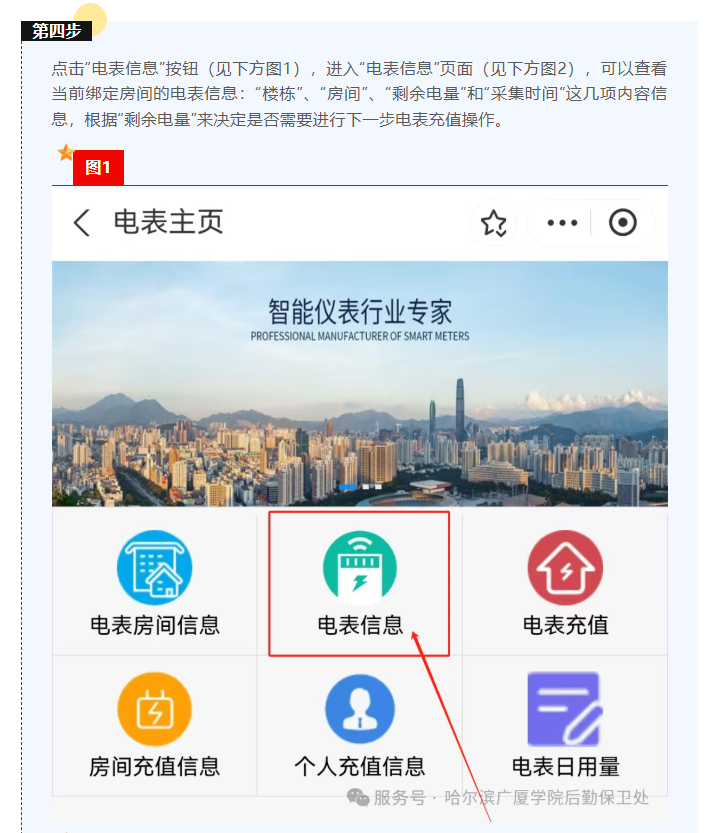Viewport: 719px width, 833px height.
Task: Select the green 电表信息 meter icon
Action: [x=360, y=568]
